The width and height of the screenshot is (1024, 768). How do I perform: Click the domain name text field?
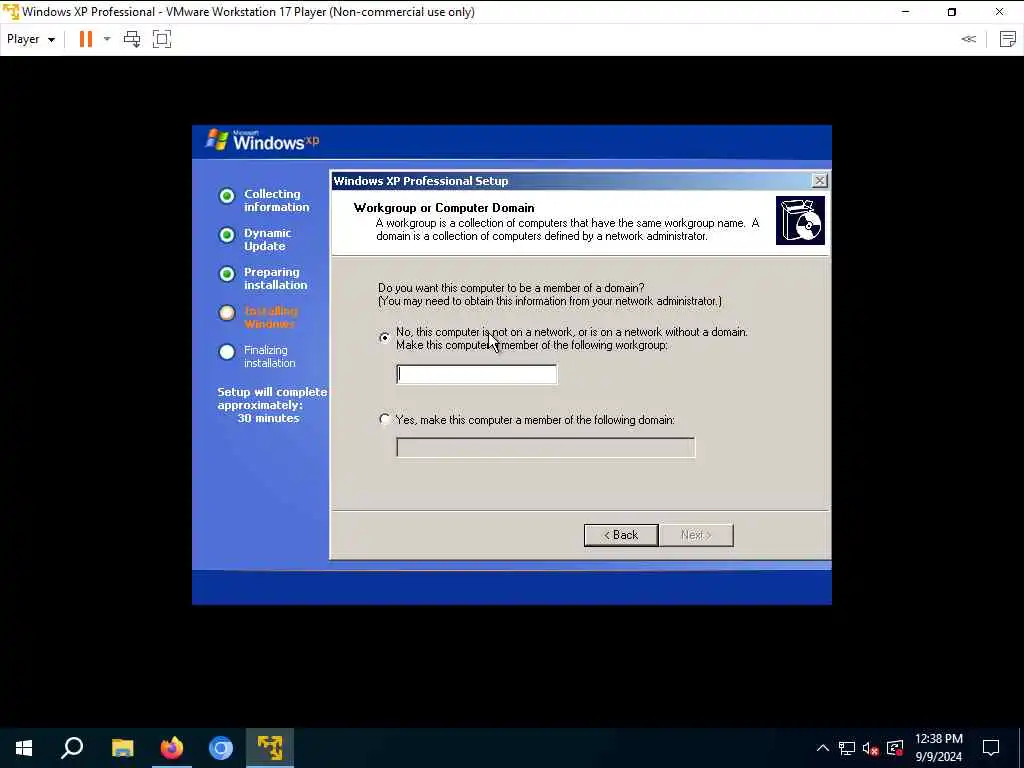coord(546,447)
